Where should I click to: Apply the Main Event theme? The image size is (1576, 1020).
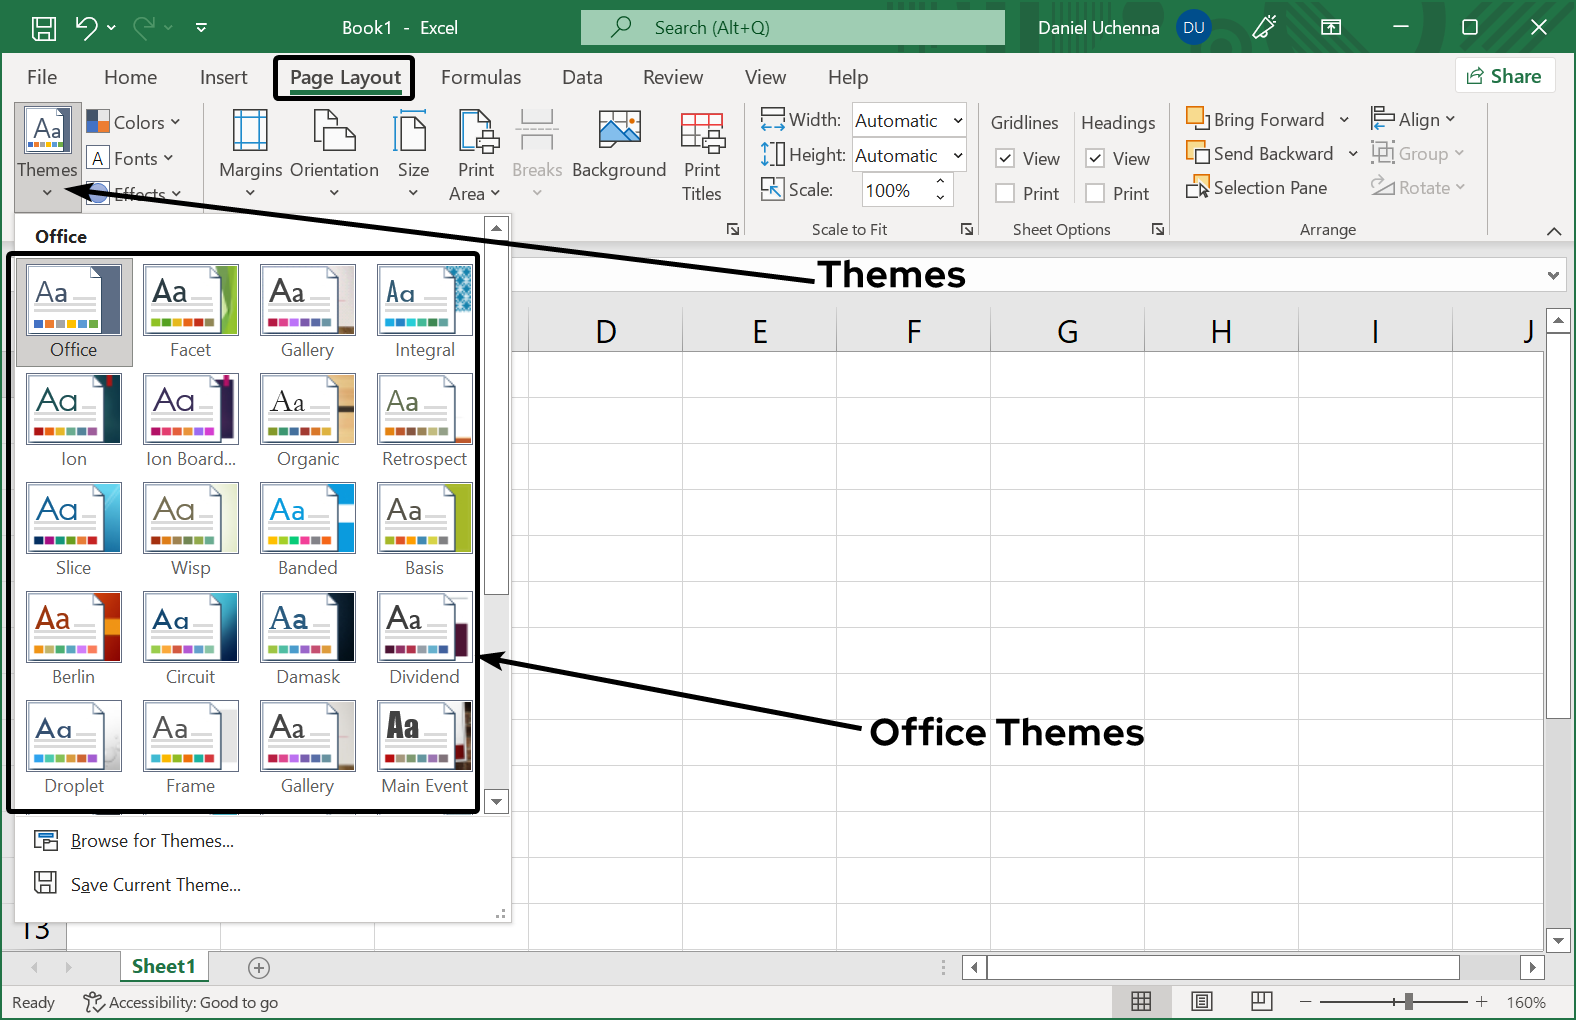pos(424,748)
